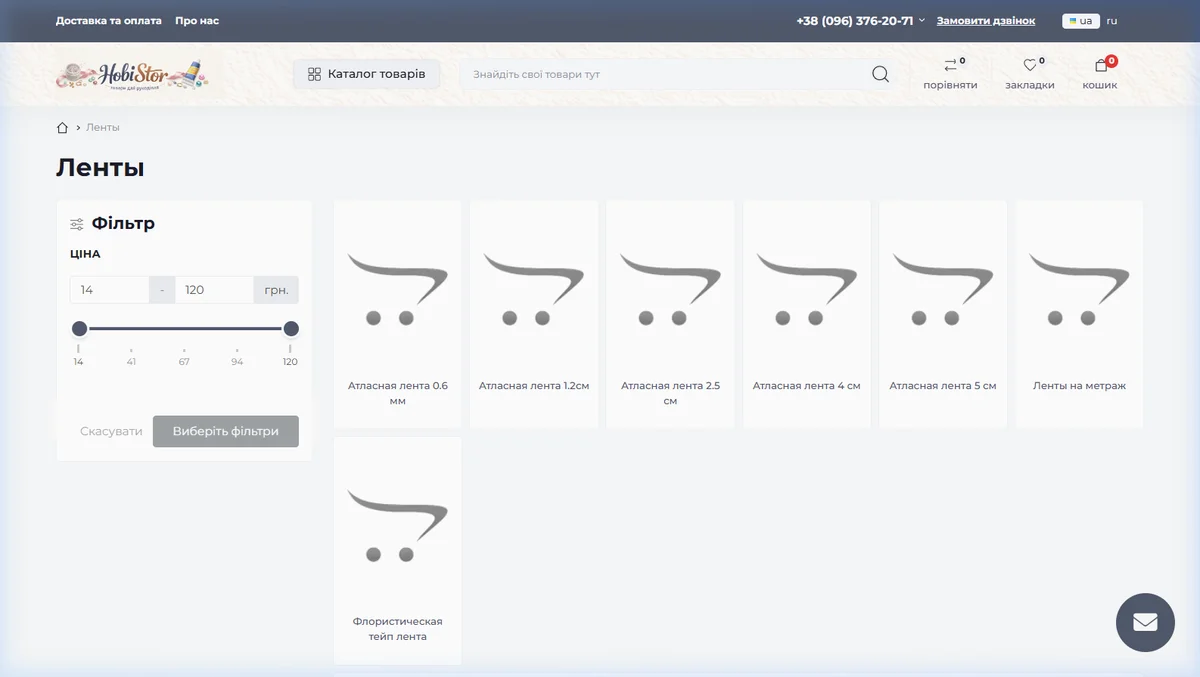This screenshot has height=677, width=1200.
Task: Click the right price slider handle
Action: tap(291, 328)
